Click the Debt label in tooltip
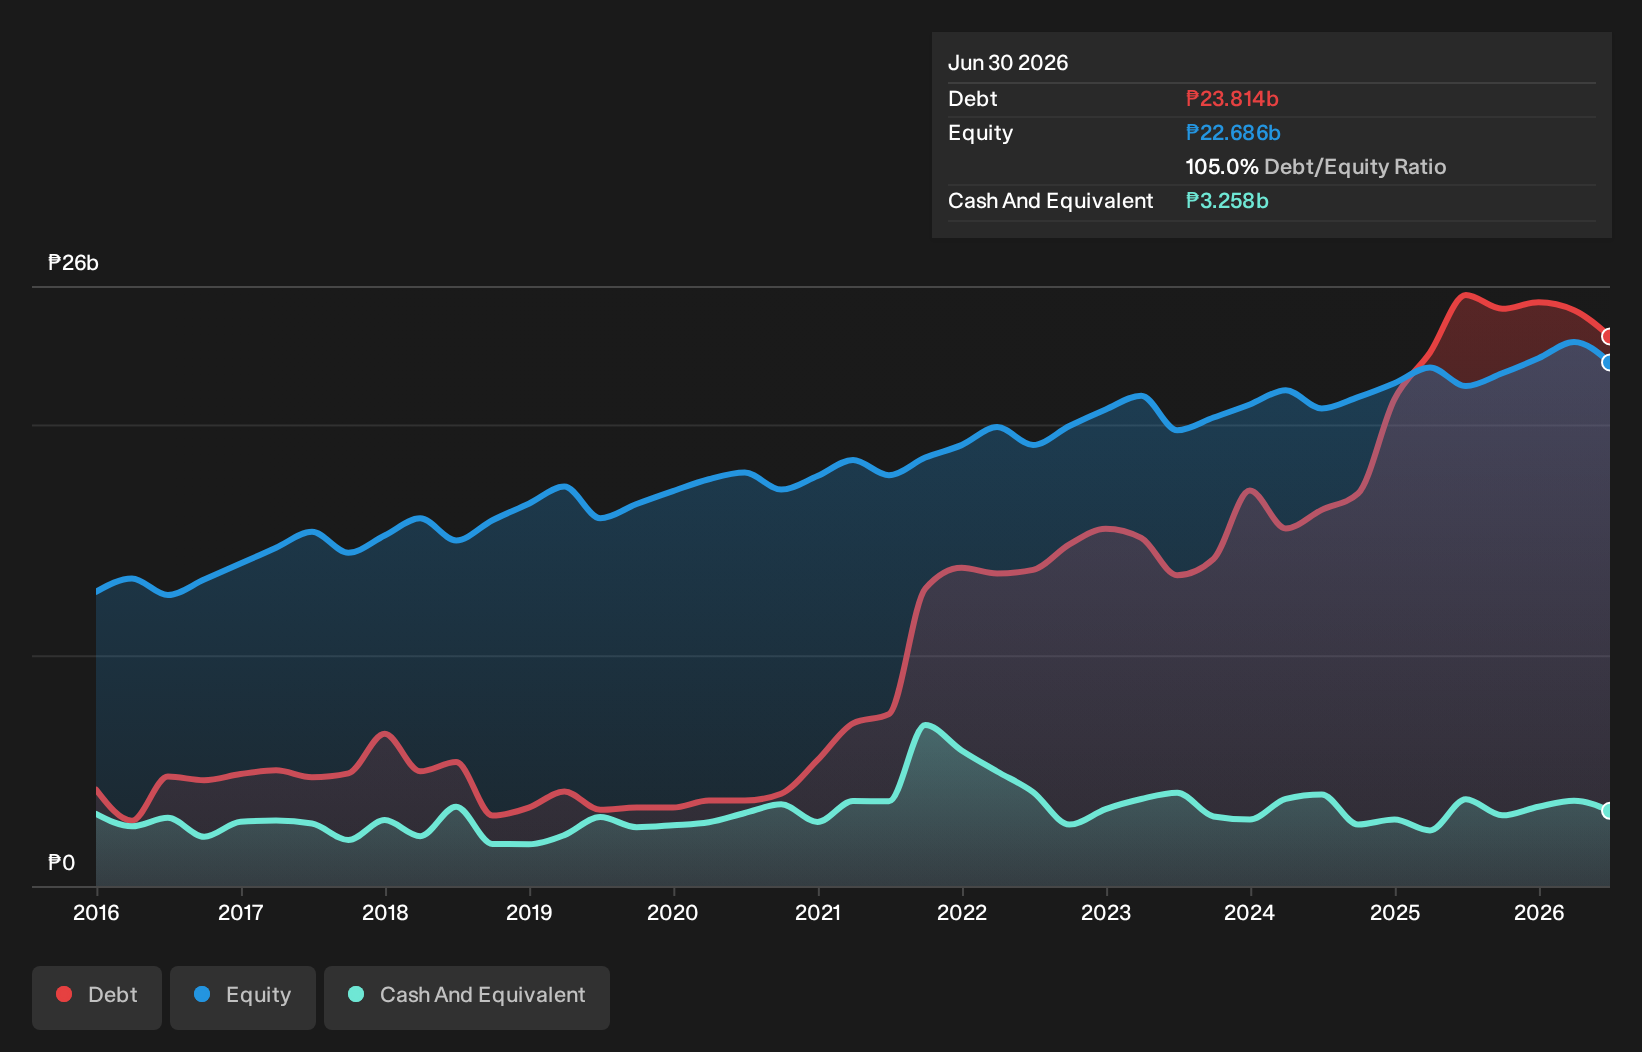 click(x=973, y=99)
